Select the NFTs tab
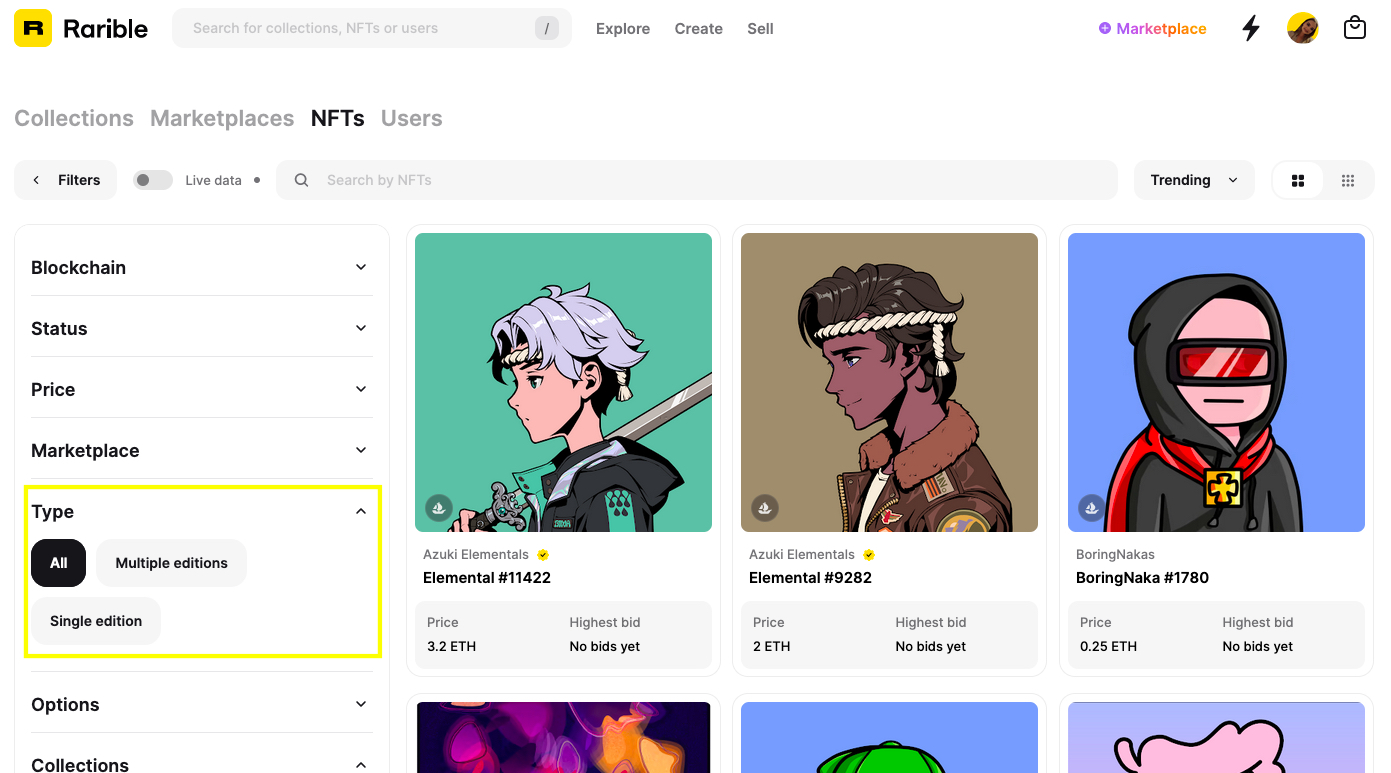 point(338,118)
